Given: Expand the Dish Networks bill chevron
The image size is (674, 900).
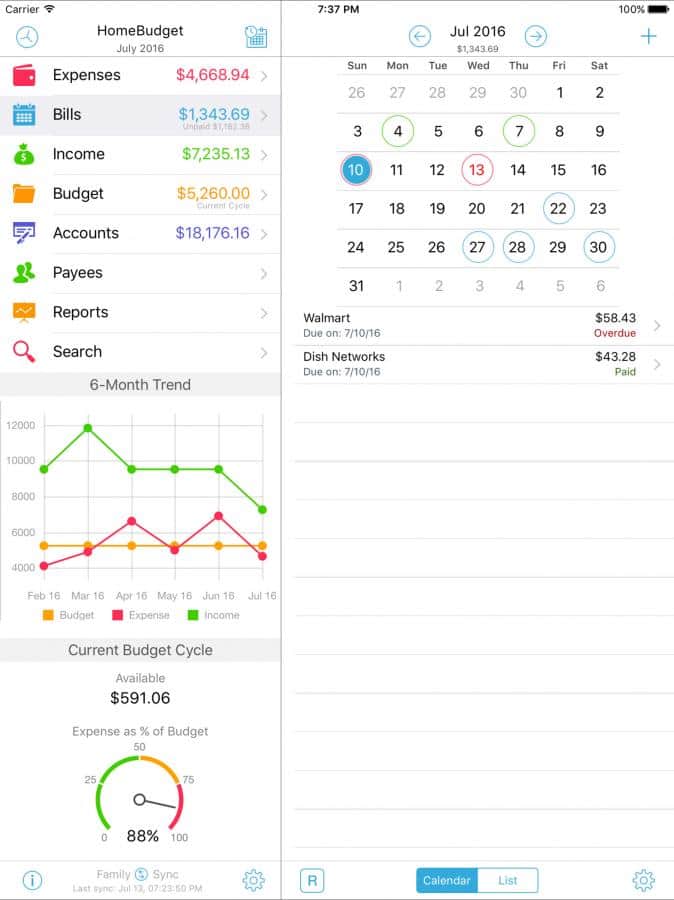Looking at the screenshot, I should tap(657, 365).
